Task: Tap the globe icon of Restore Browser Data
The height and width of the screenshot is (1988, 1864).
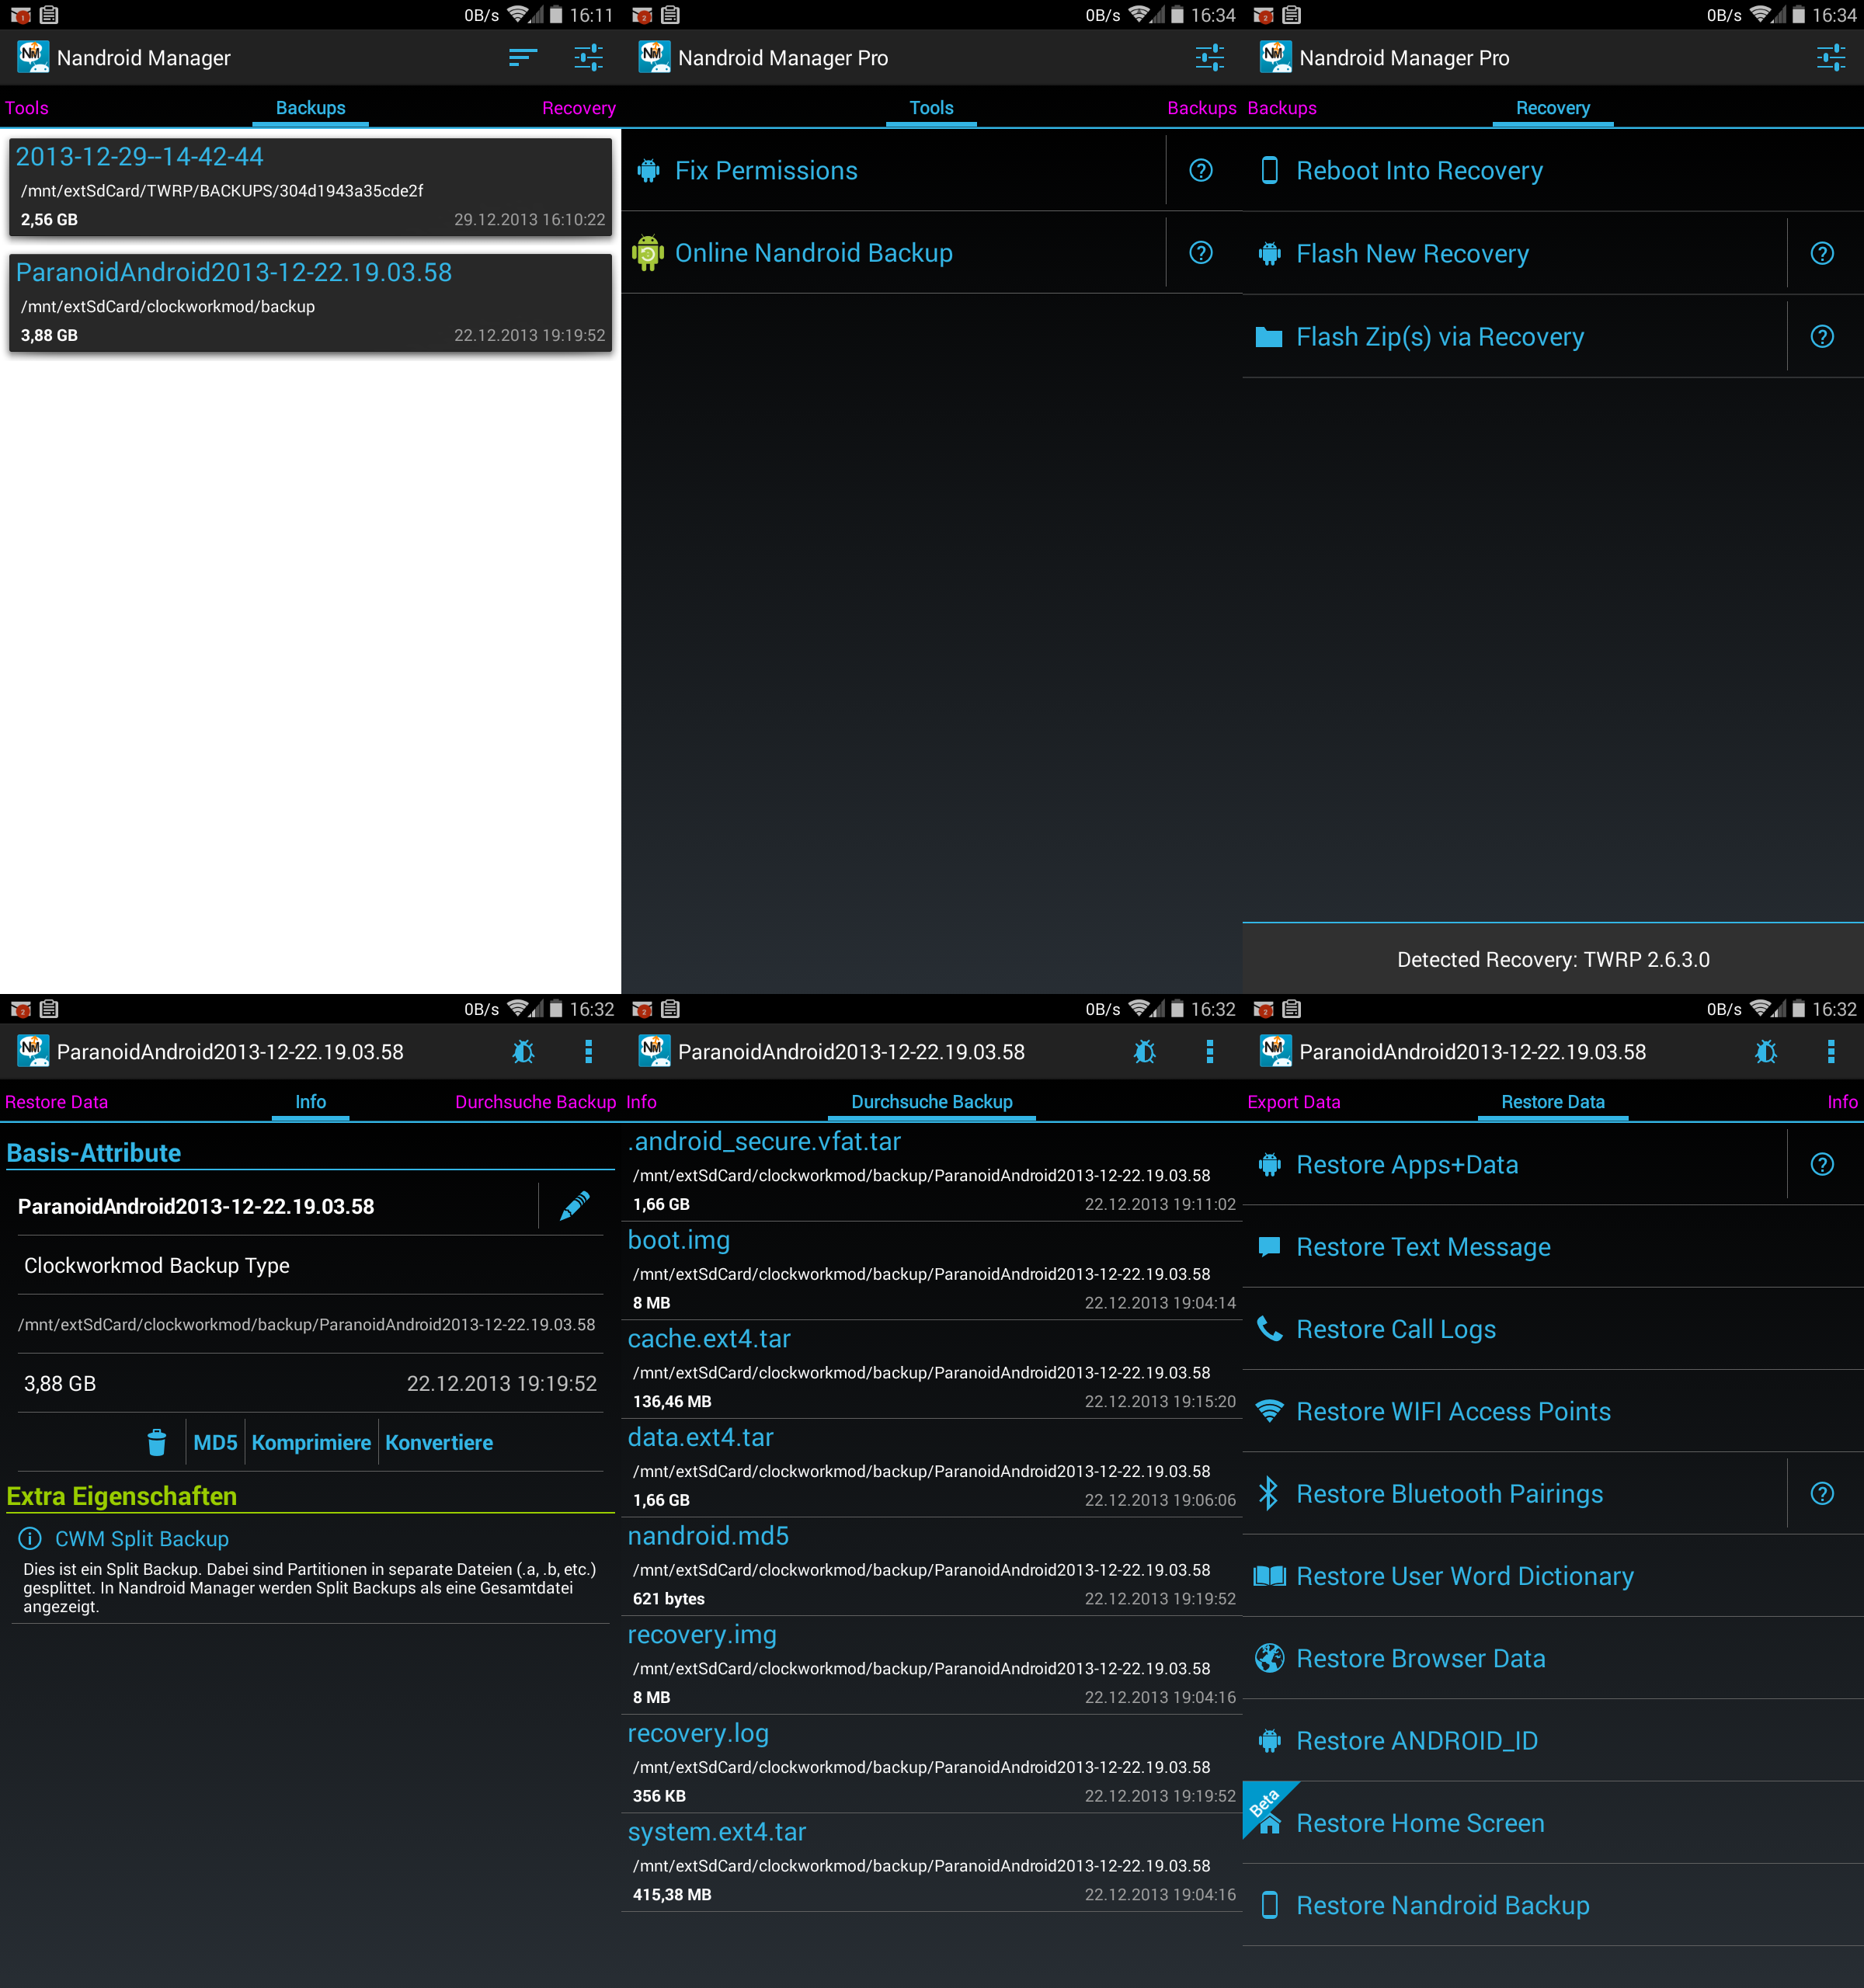Action: [x=1269, y=1658]
